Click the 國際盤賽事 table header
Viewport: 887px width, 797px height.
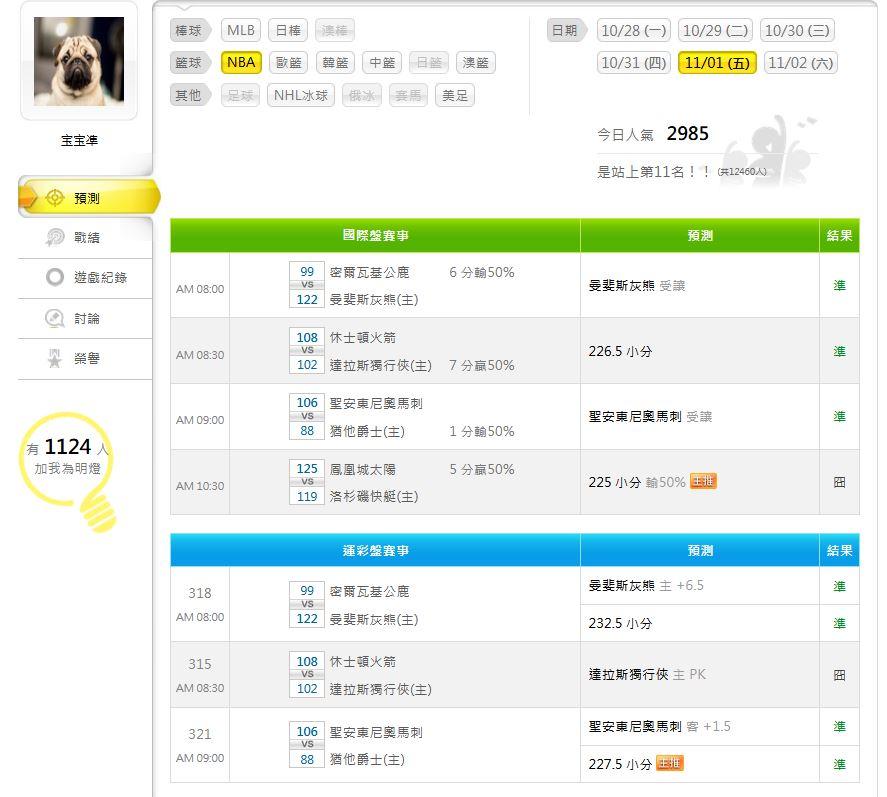(x=376, y=235)
